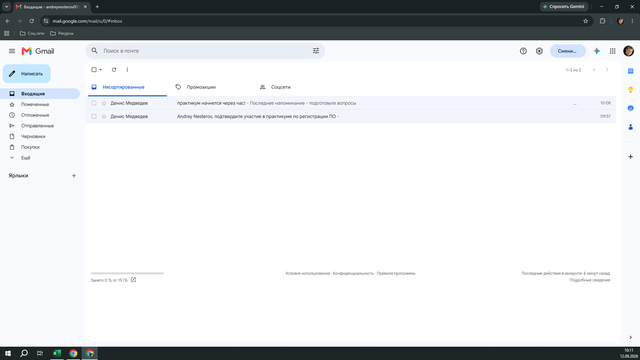Open browser extensions puzzle icon

[x=602, y=21]
